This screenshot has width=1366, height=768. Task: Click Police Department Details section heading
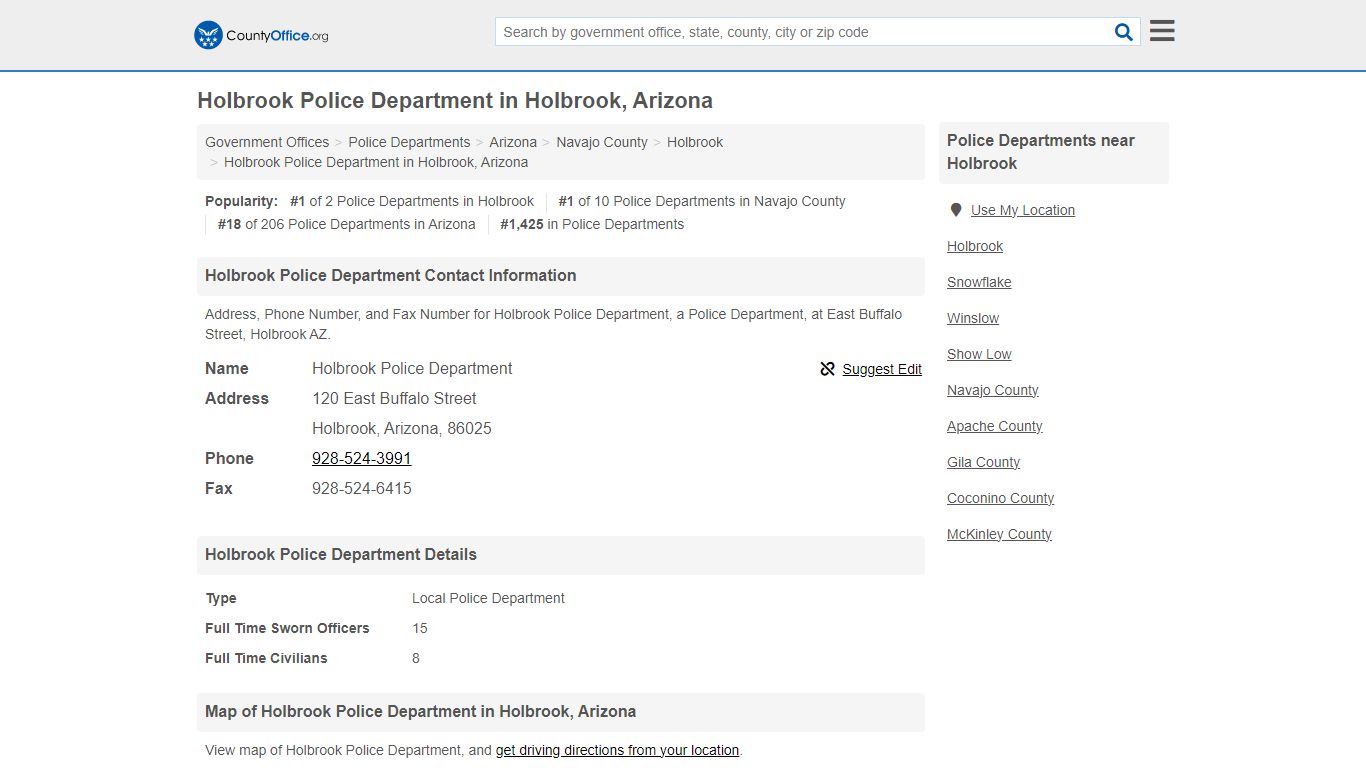point(341,554)
